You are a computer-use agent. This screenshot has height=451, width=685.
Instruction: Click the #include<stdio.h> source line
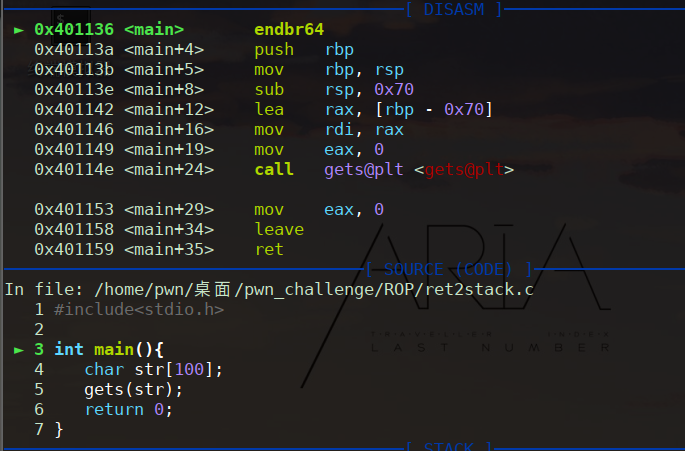pos(138,309)
